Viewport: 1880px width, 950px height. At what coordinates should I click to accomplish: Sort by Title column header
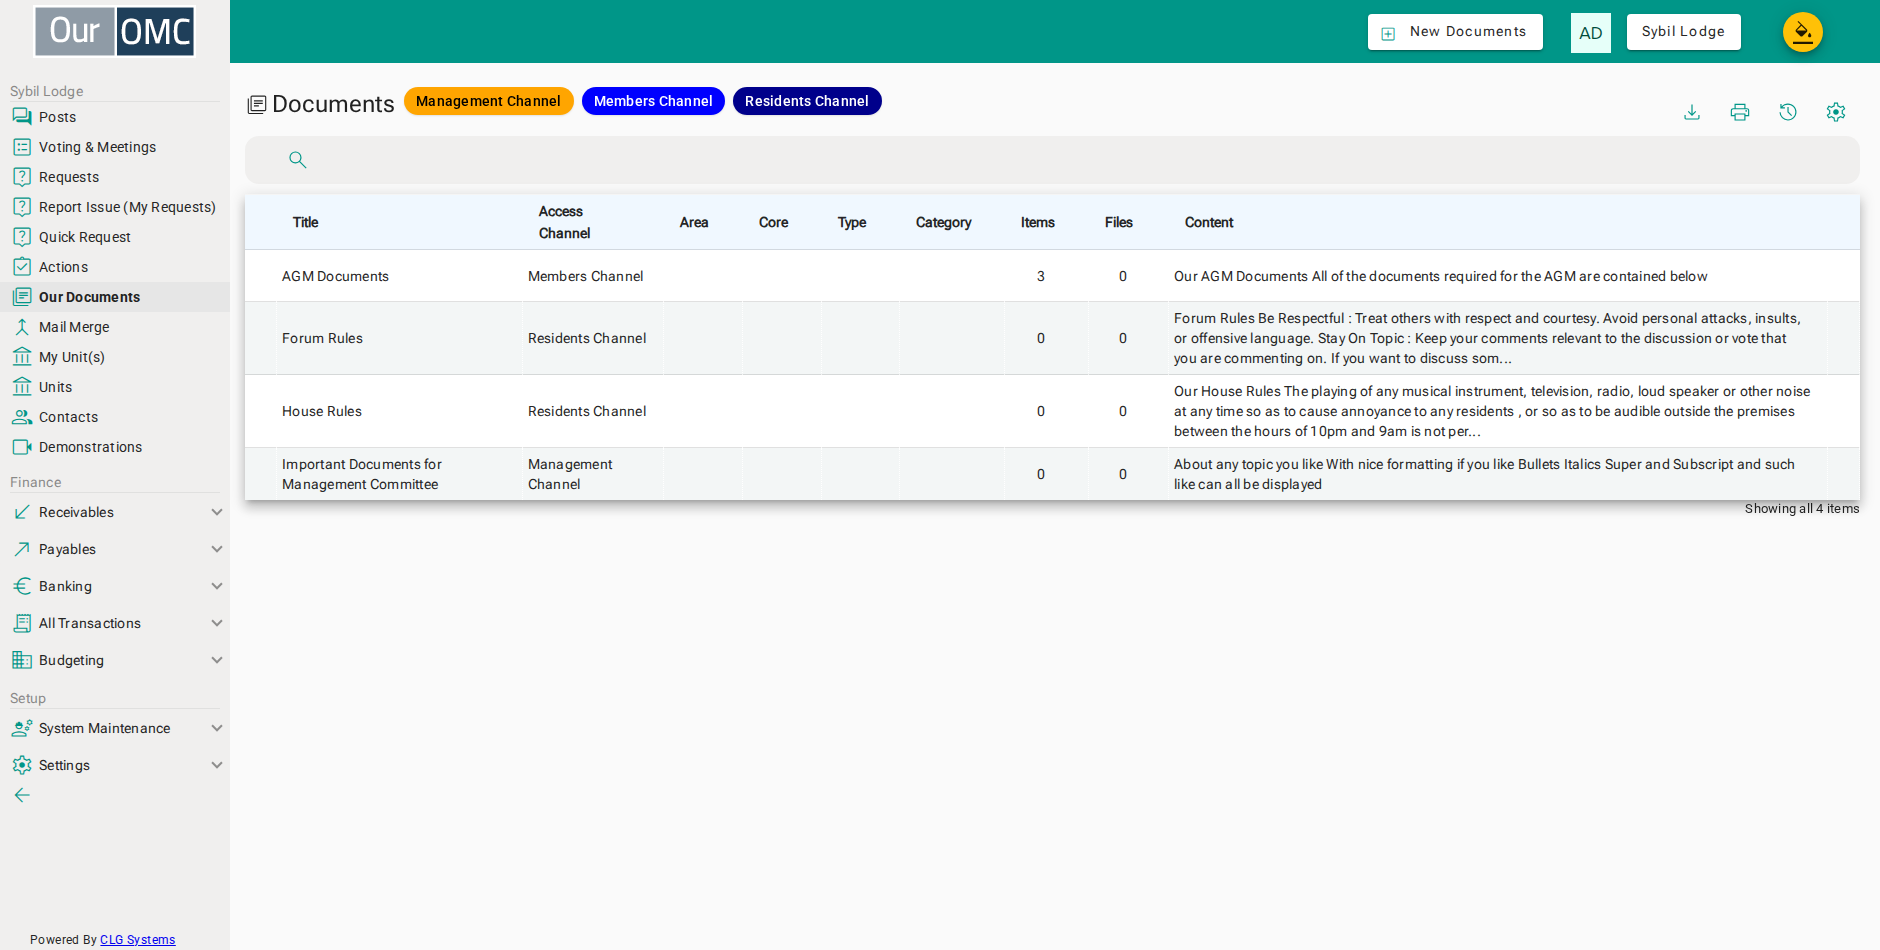tap(305, 222)
